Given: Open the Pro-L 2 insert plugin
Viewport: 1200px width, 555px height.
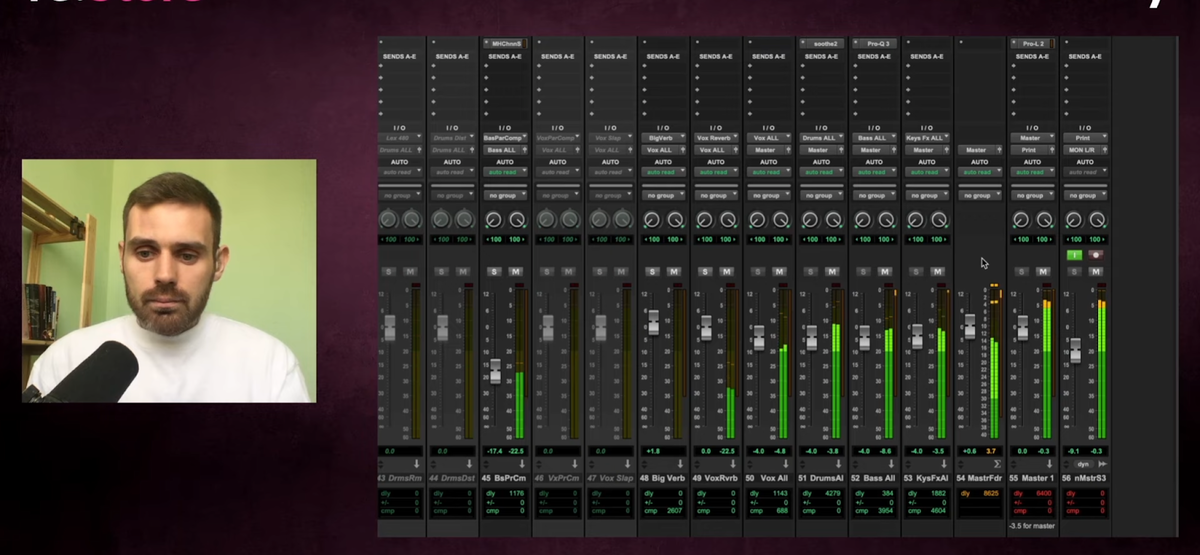Looking at the screenshot, I should pos(1031,44).
